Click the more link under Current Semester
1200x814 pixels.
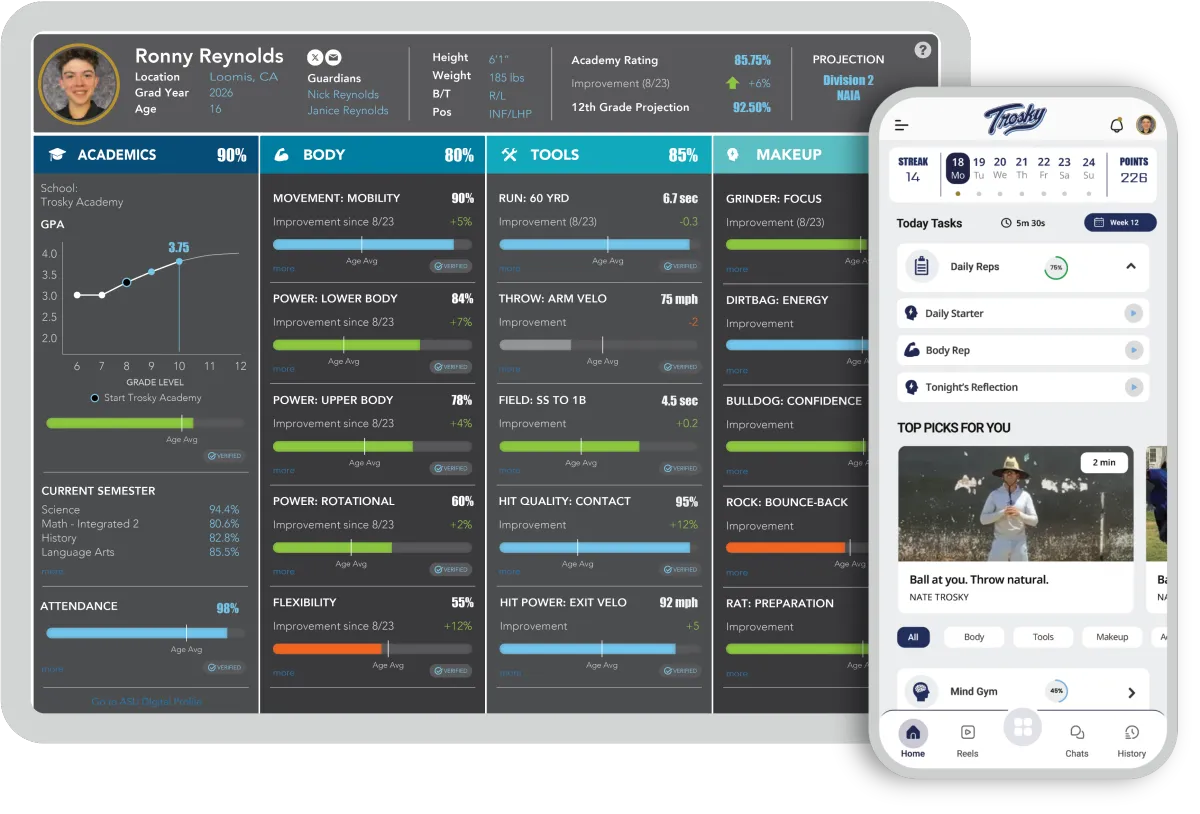[x=52, y=572]
